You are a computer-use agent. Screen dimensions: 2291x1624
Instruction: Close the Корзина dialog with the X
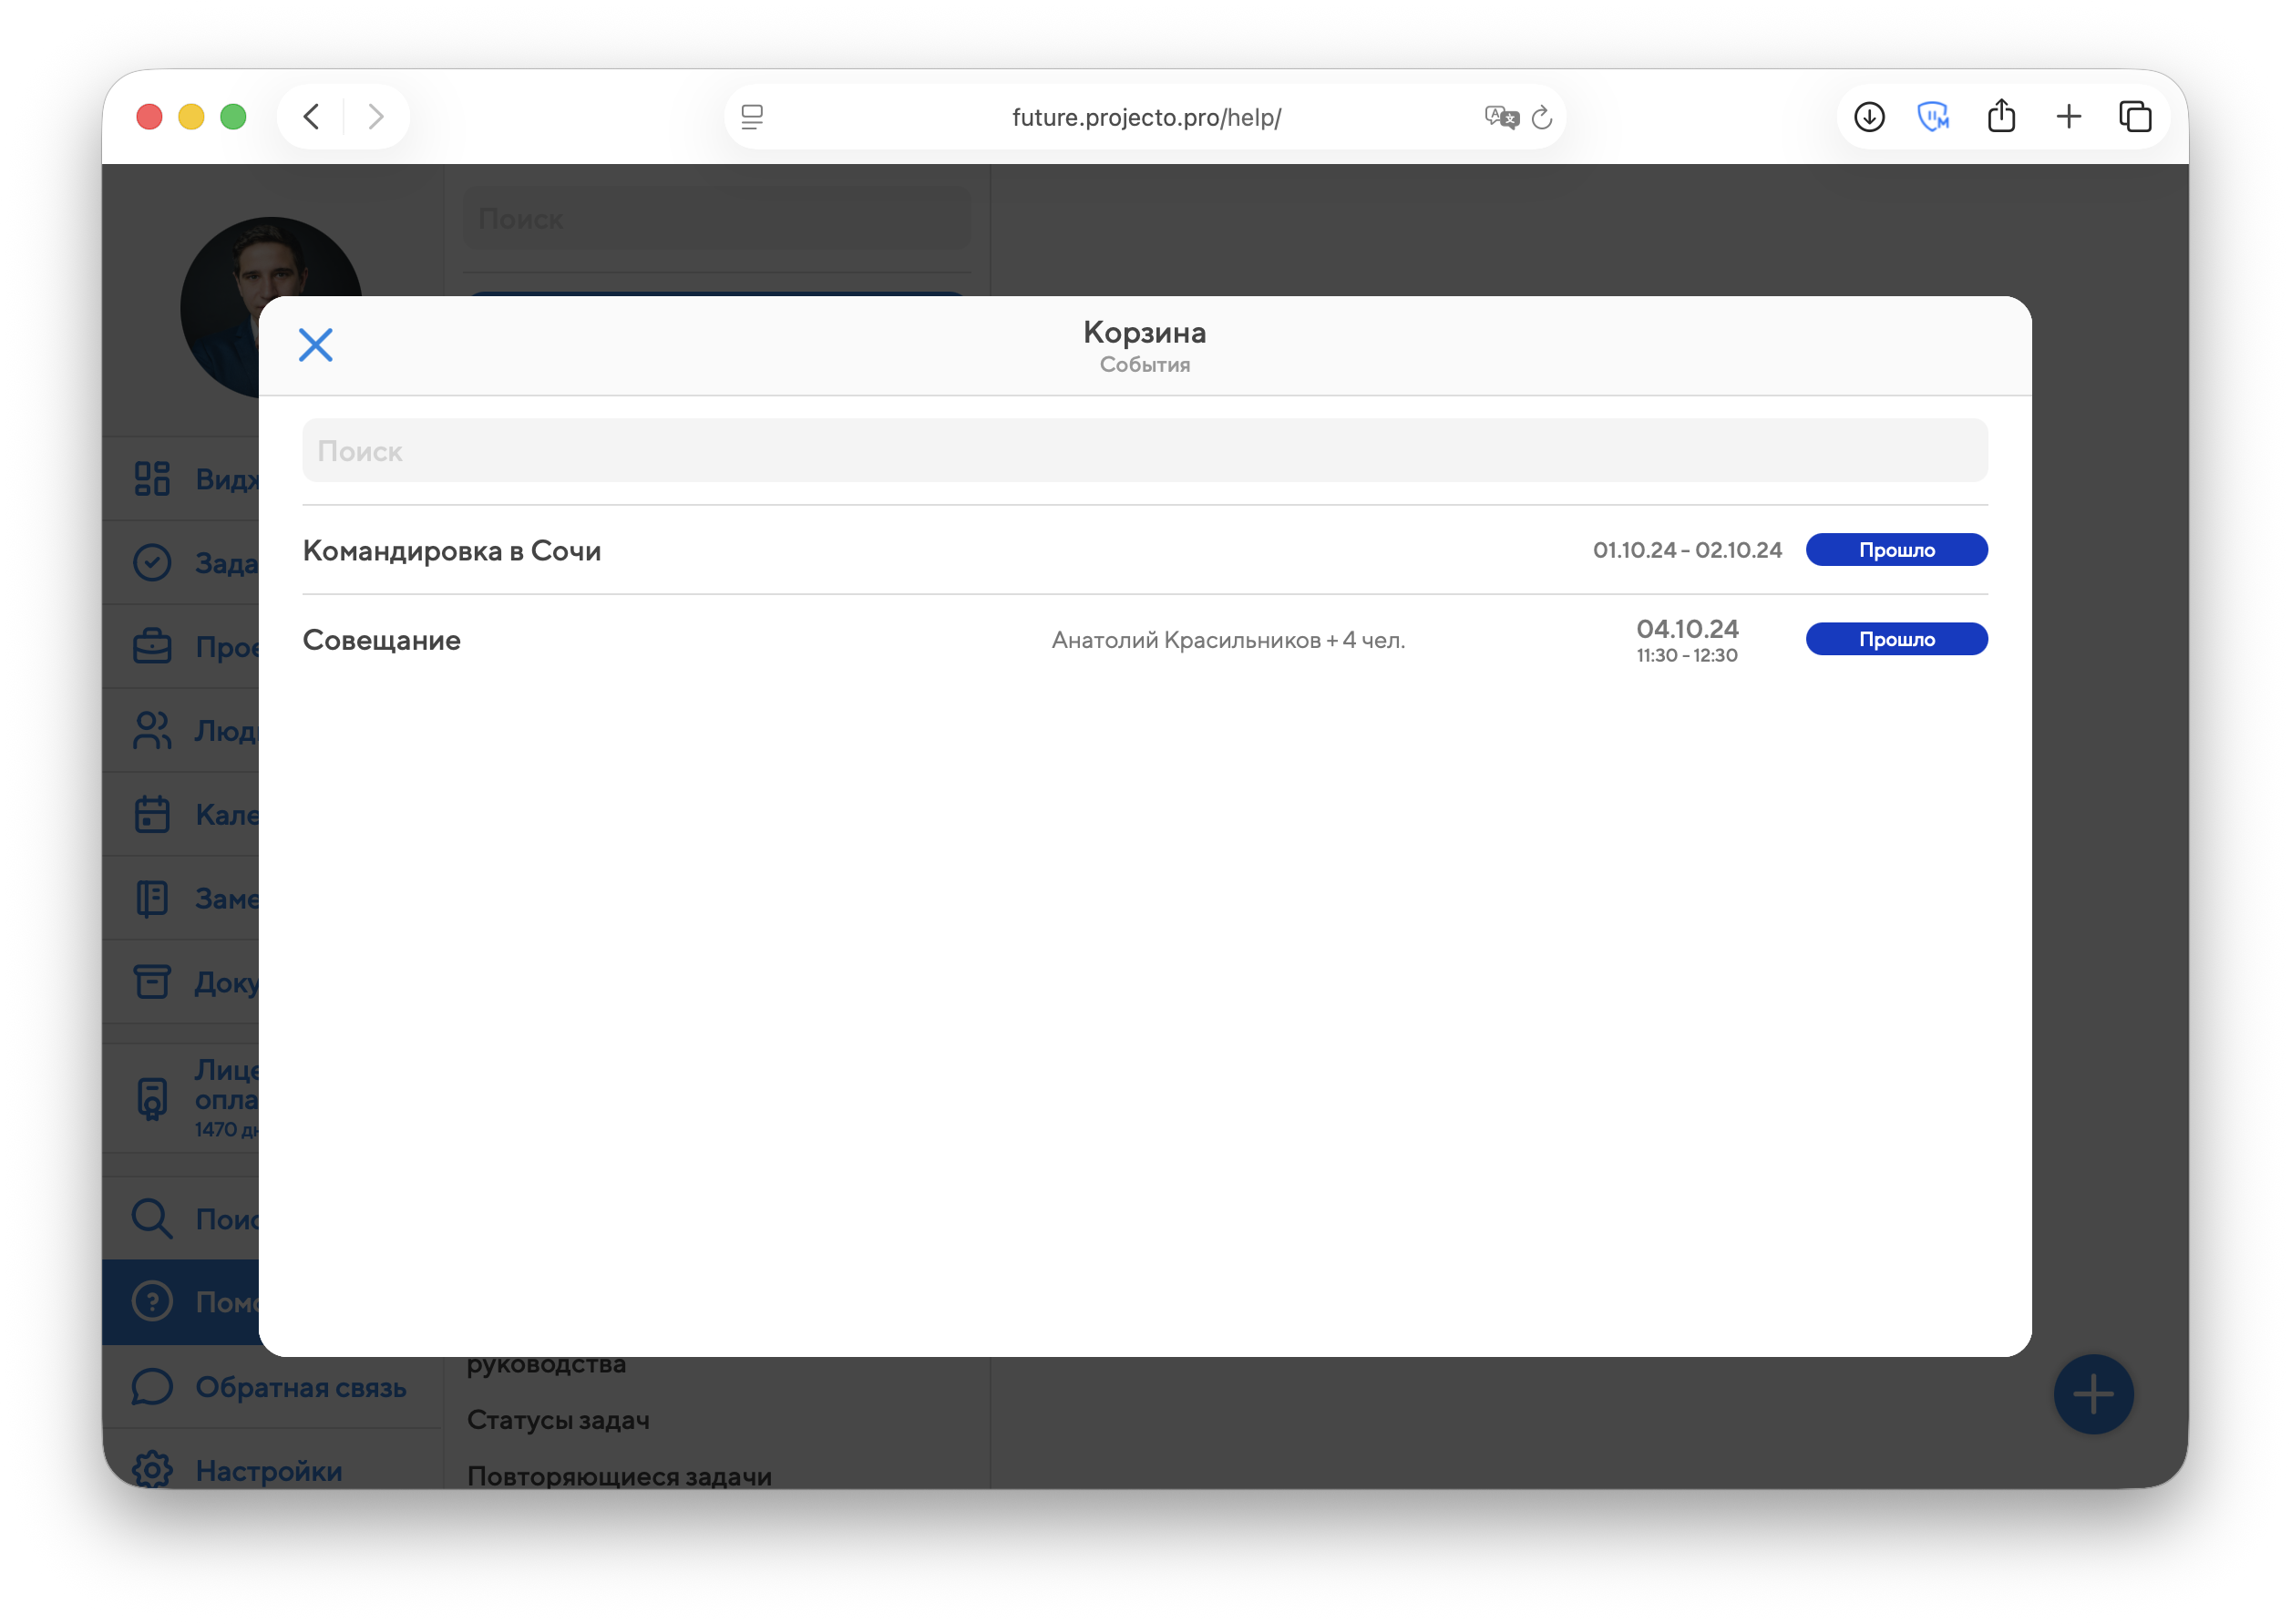coord(315,345)
